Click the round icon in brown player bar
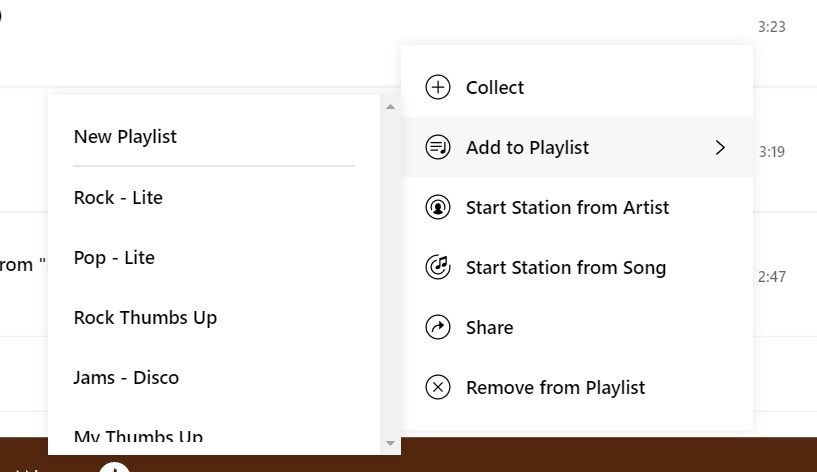 [x=115, y=466]
